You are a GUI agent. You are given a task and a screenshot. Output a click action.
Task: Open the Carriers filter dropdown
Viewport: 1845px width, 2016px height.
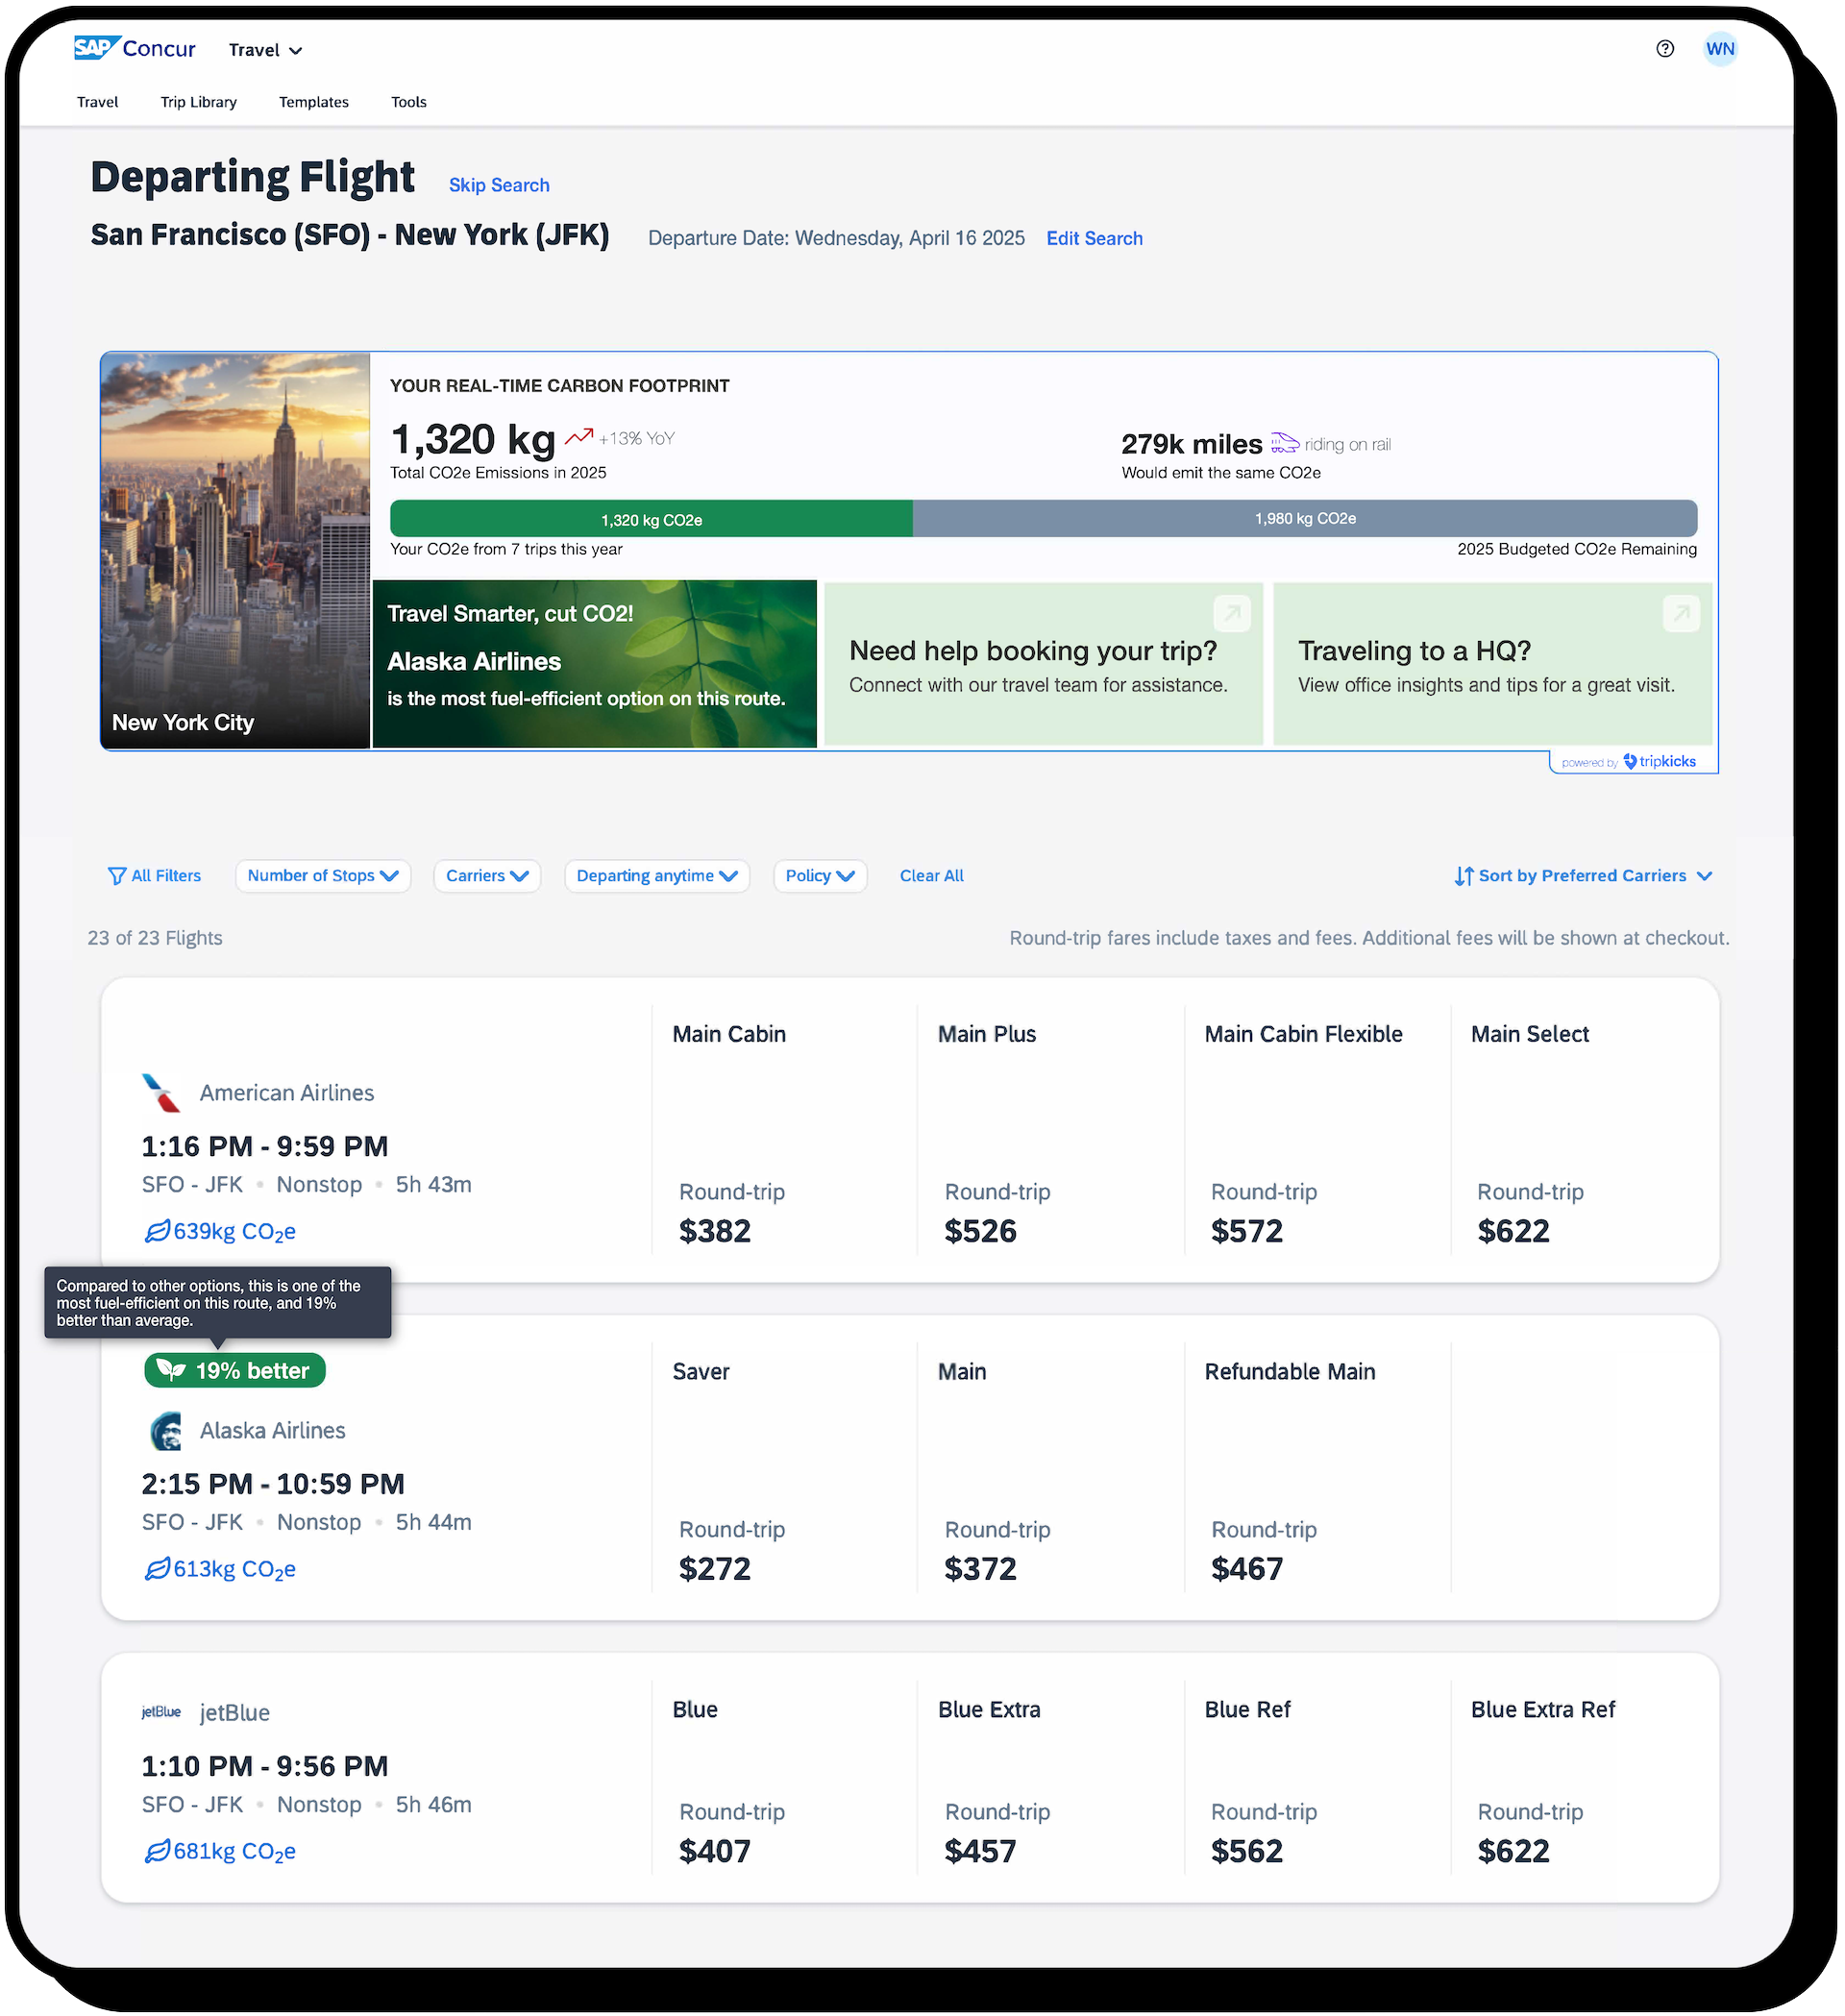[x=487, y=876]
